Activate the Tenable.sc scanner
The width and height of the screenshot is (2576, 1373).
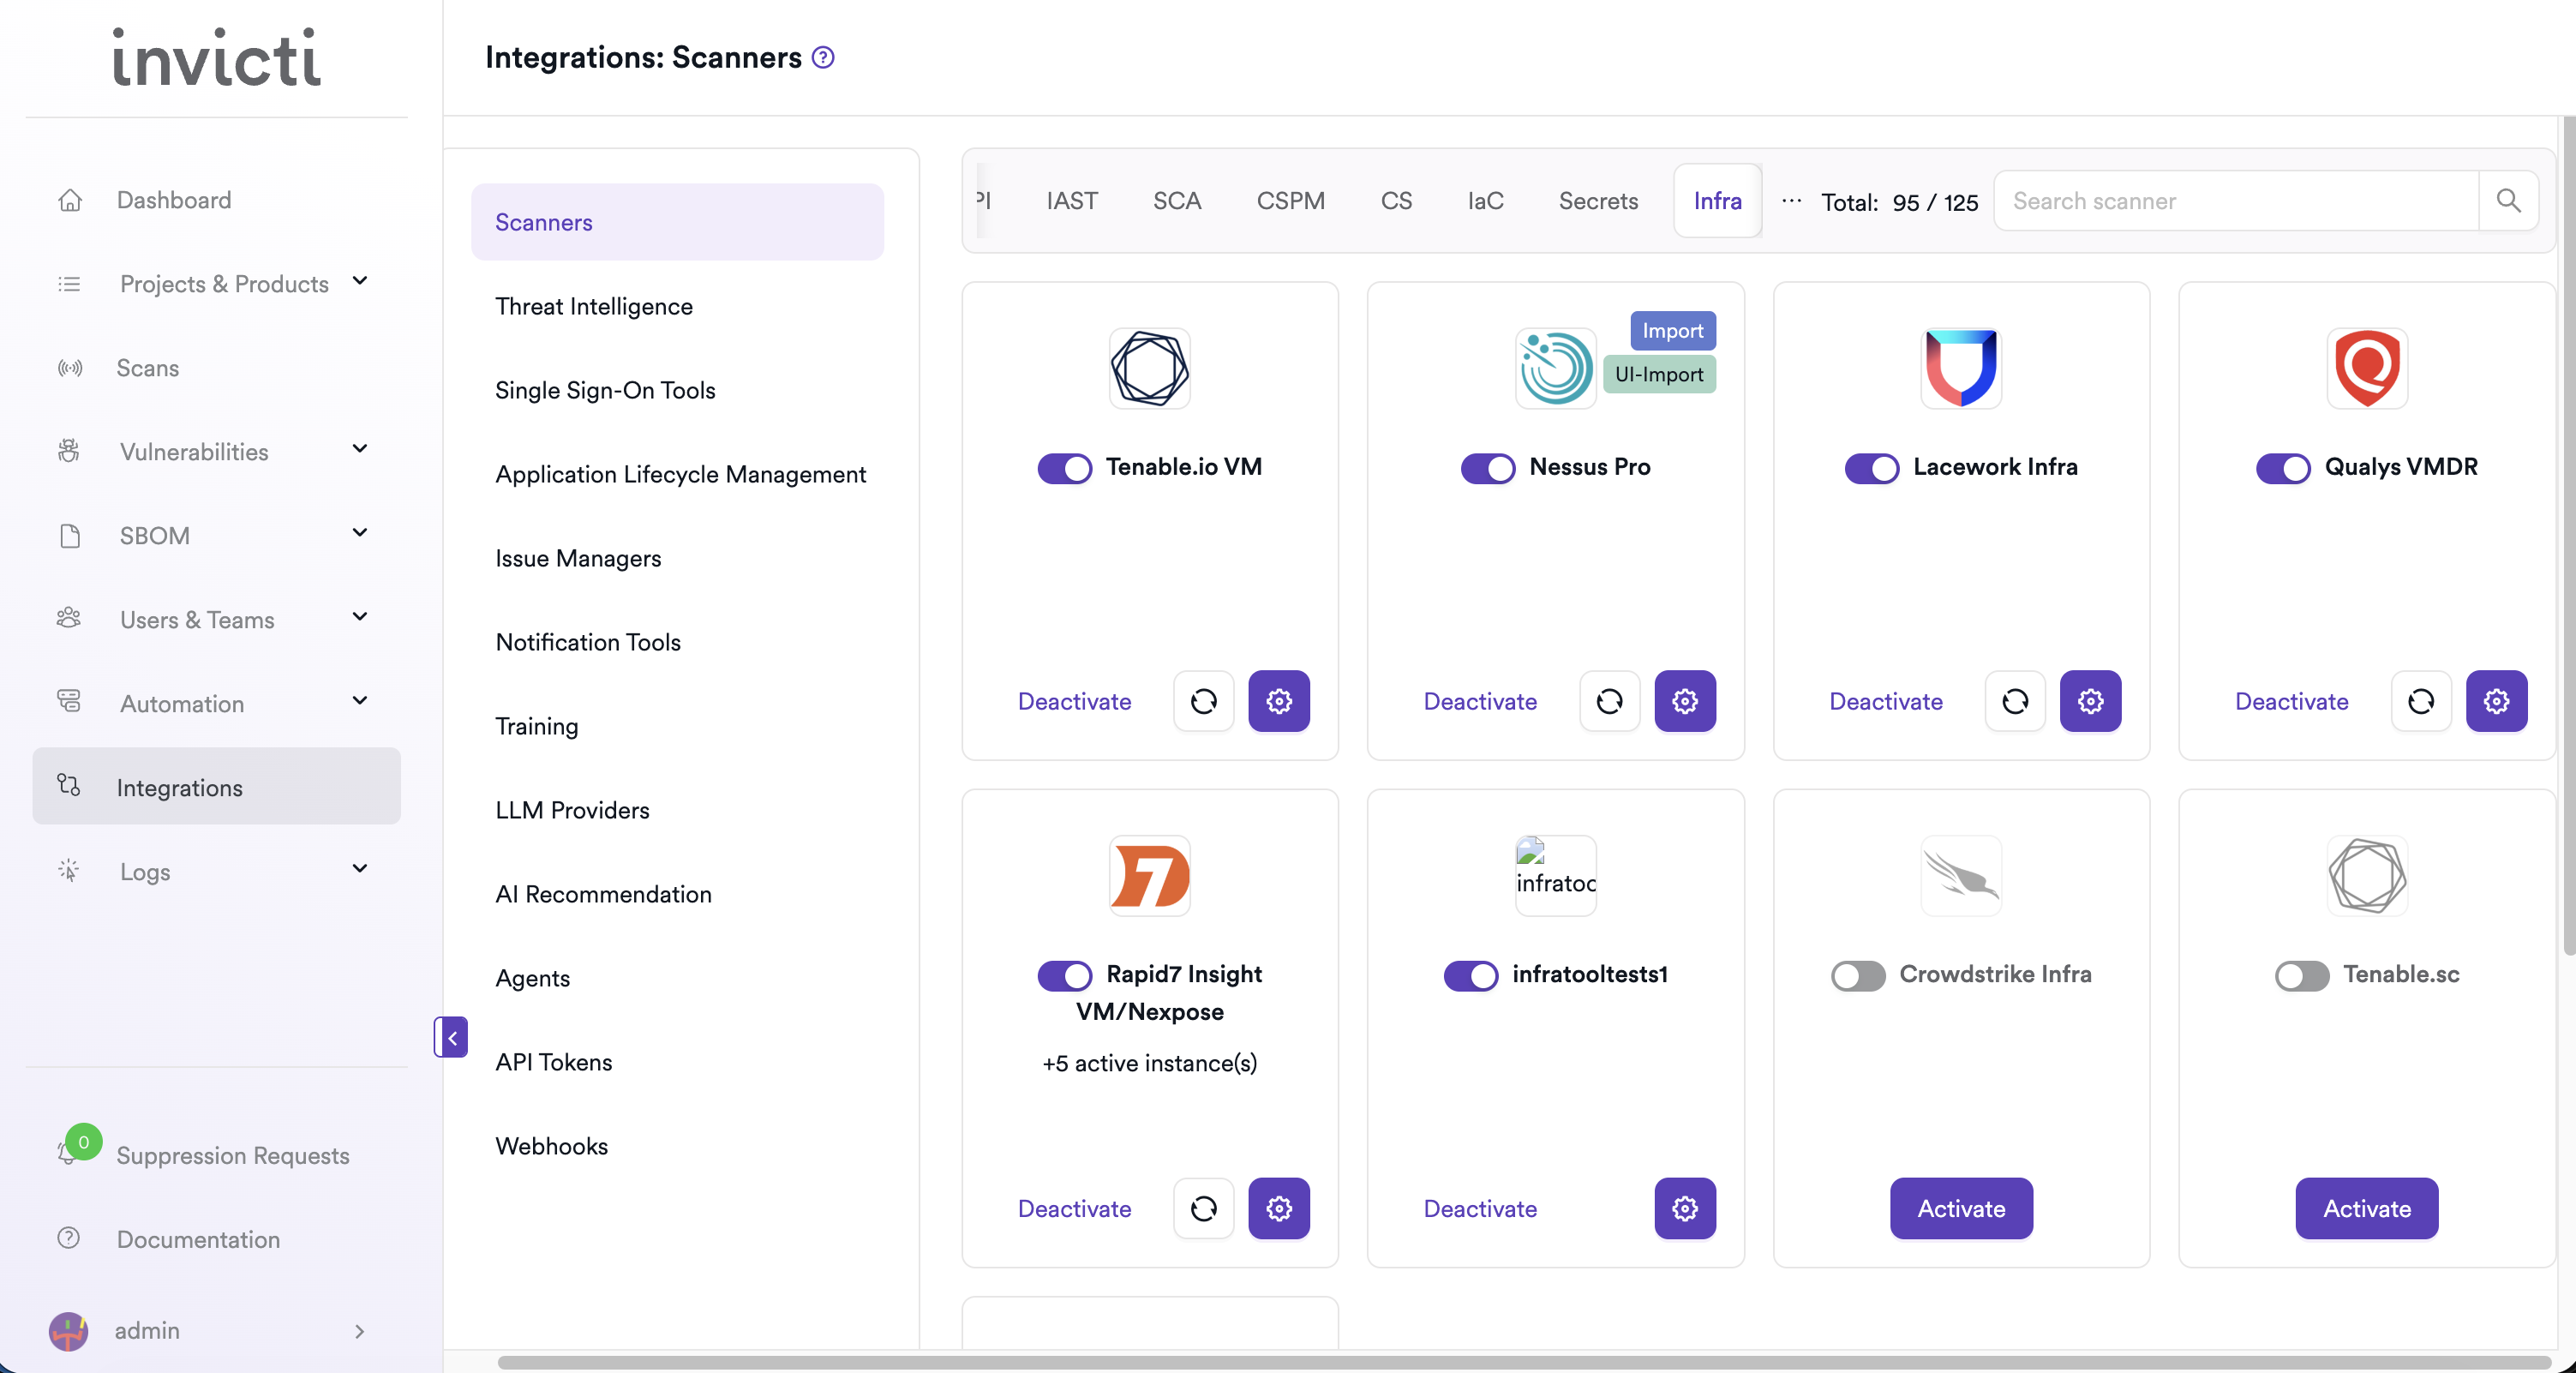2366,1208
